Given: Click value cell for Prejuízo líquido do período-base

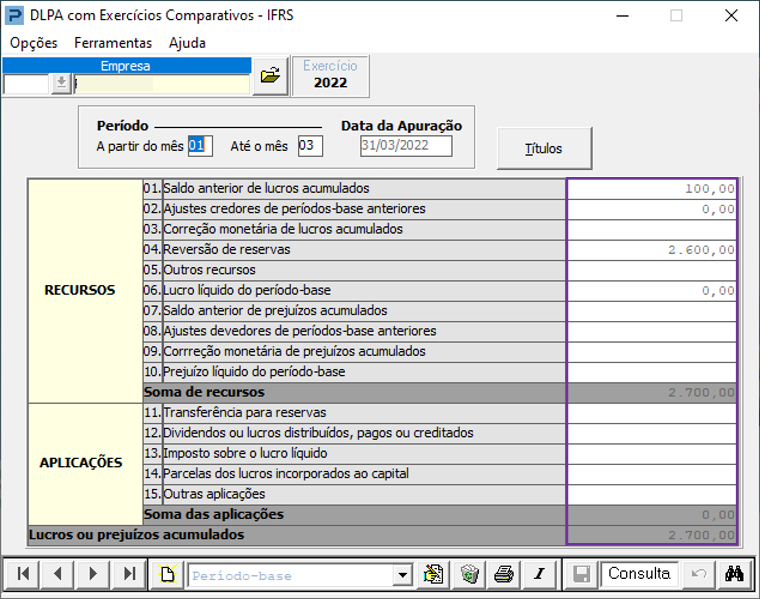Looking at the screenshot, I should (x=652, y=372).
